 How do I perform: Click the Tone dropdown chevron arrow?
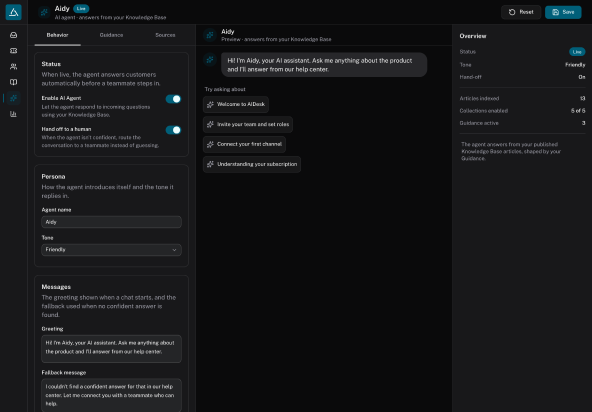[x=174, y=250]
